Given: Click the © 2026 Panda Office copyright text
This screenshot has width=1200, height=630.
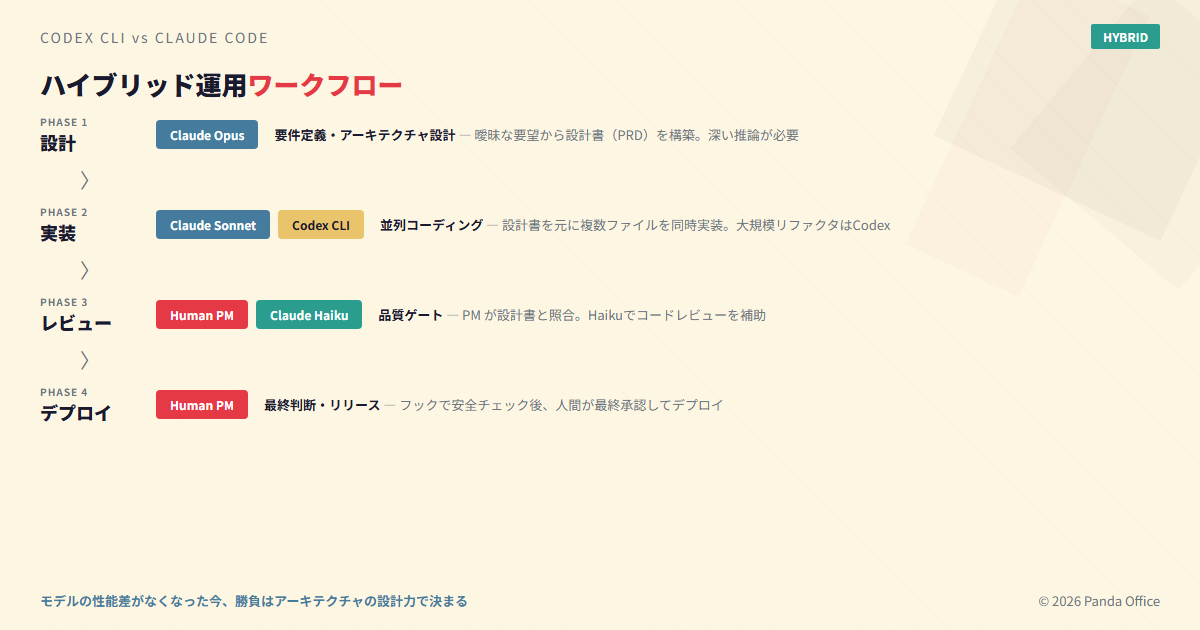Looking at the screenshot, I should [x=1098, y=601].
